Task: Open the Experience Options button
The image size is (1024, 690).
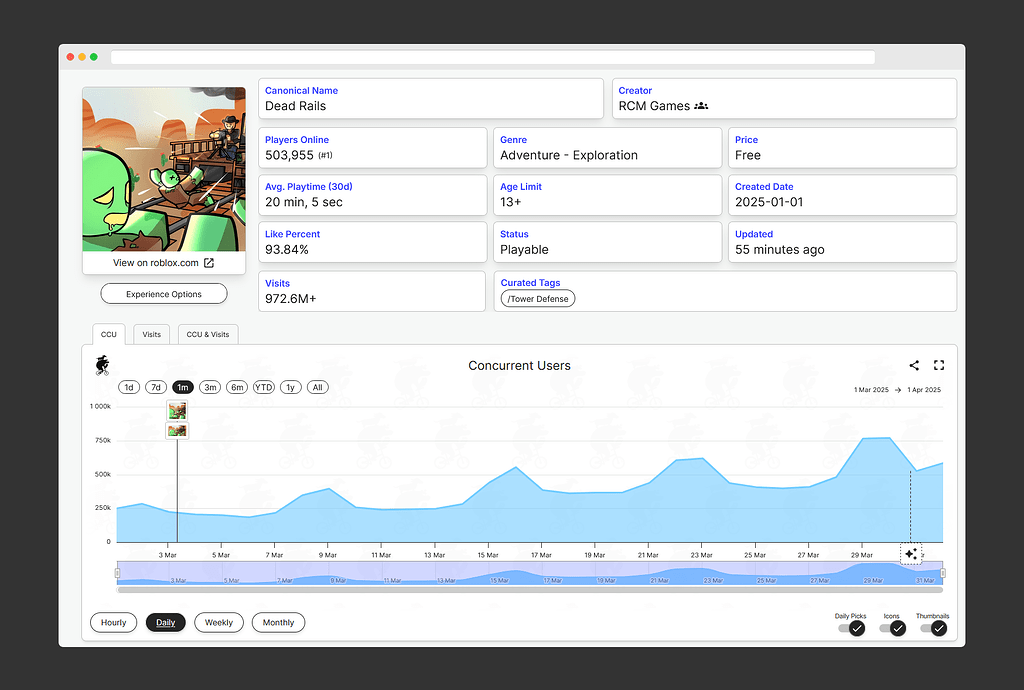Action: click(163, 293)
